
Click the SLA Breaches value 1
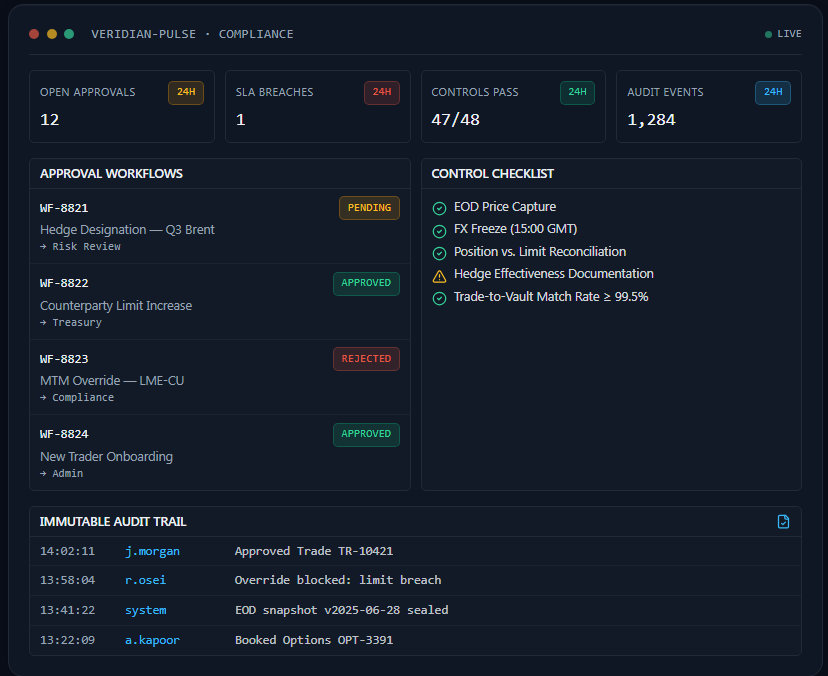tap(240, 120)
